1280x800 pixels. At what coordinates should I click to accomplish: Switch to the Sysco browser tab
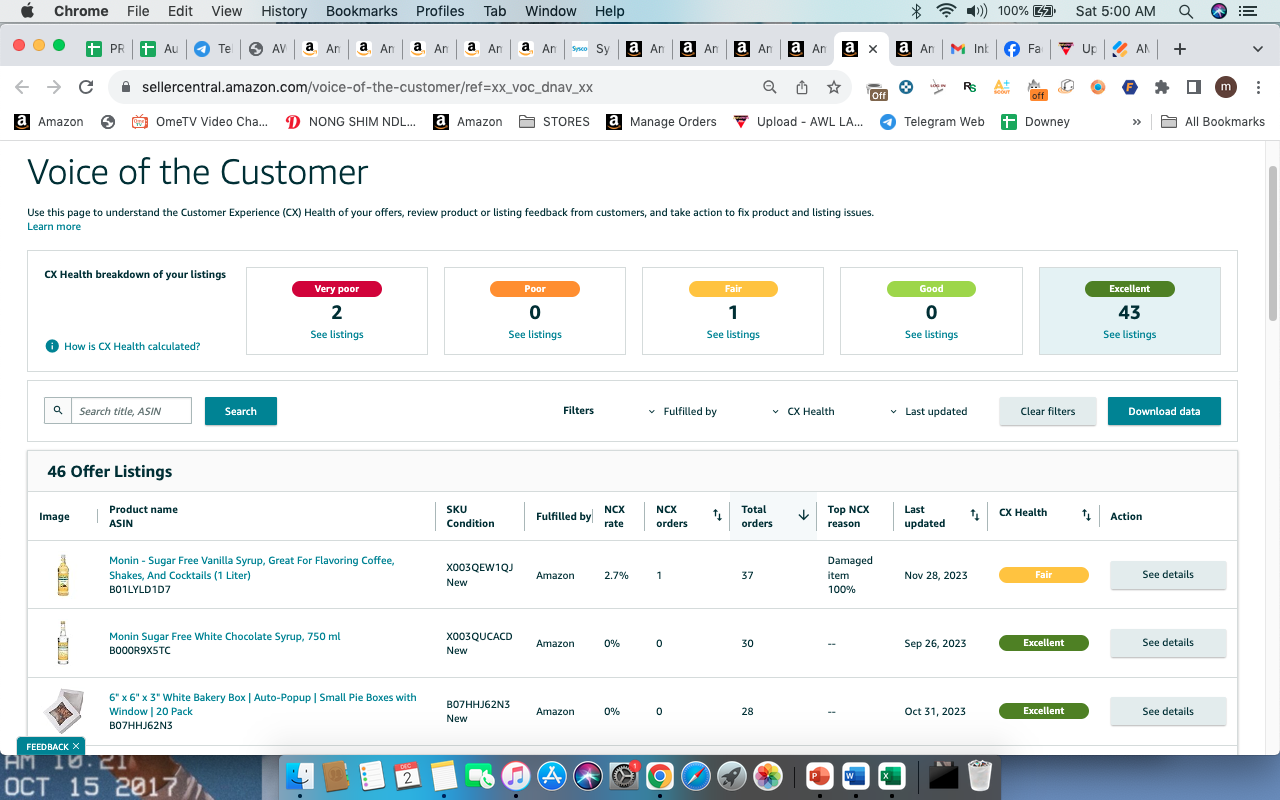point(590,49)
